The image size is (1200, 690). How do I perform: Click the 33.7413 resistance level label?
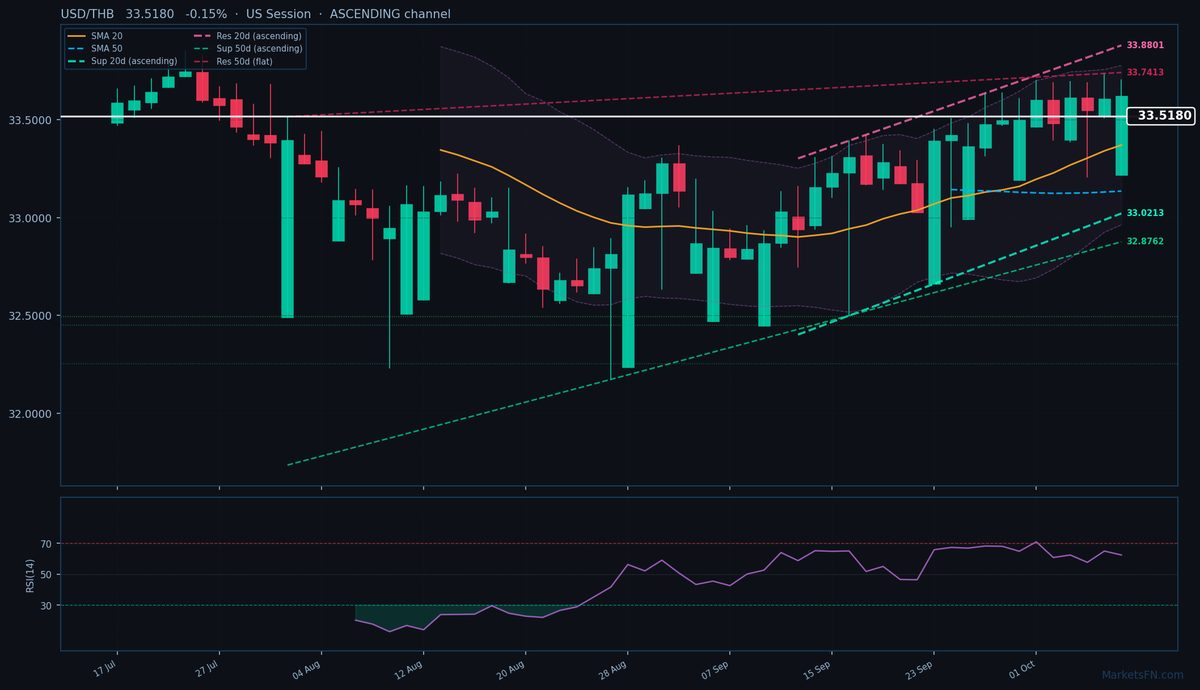[1145, 72]
